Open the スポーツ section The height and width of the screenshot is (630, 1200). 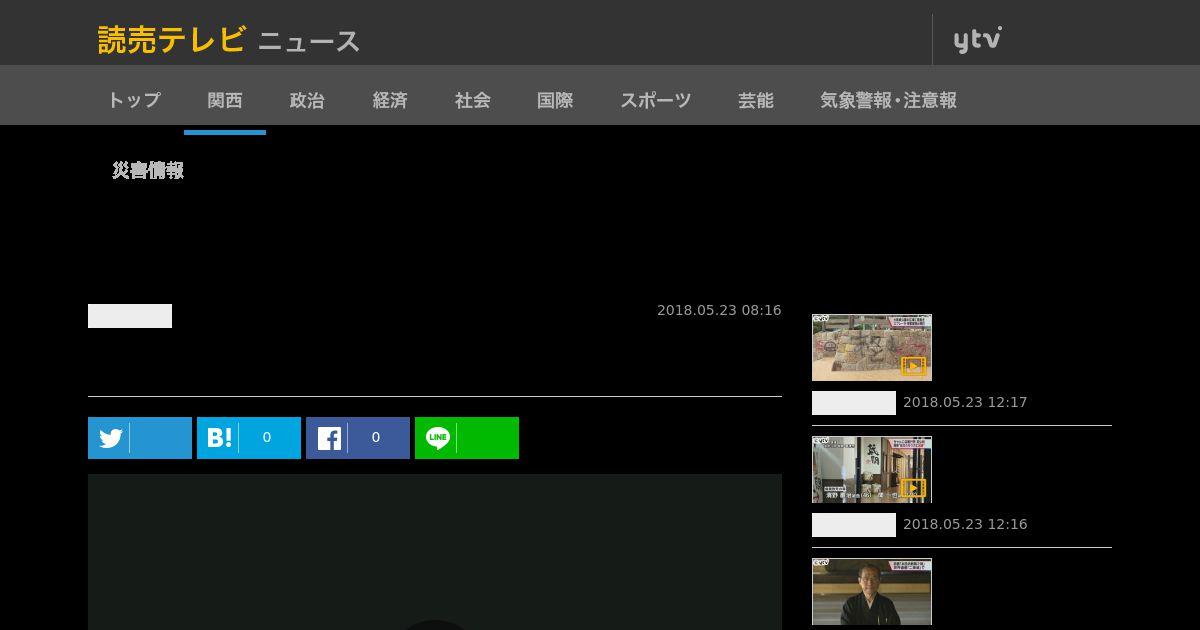tap(655, 100)
